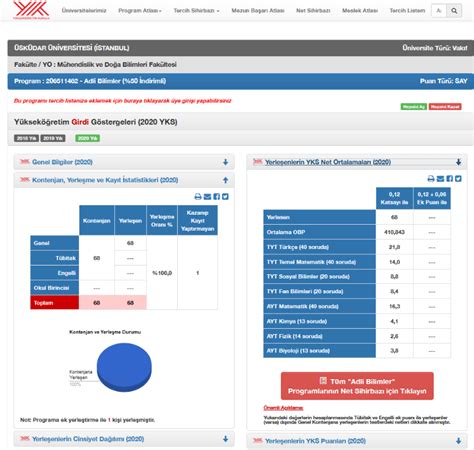This screenshot has width=474, height=450.
Task: Click the YÖK logo in the navbar
Action: [31, 10]
